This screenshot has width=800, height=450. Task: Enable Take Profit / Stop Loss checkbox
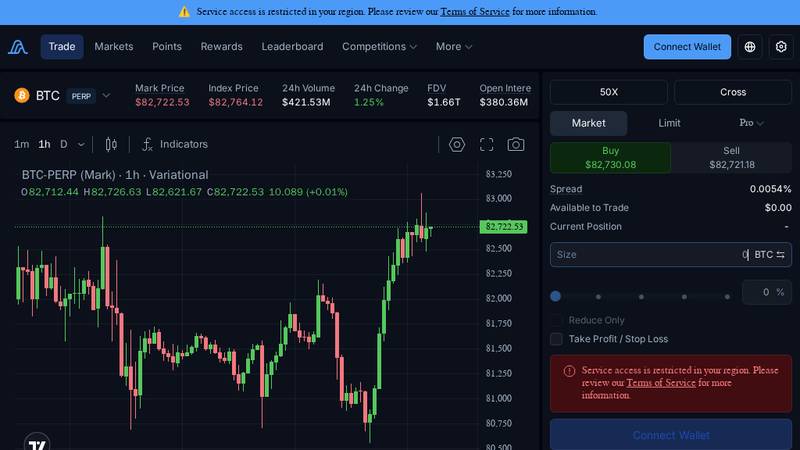[556, 339]
